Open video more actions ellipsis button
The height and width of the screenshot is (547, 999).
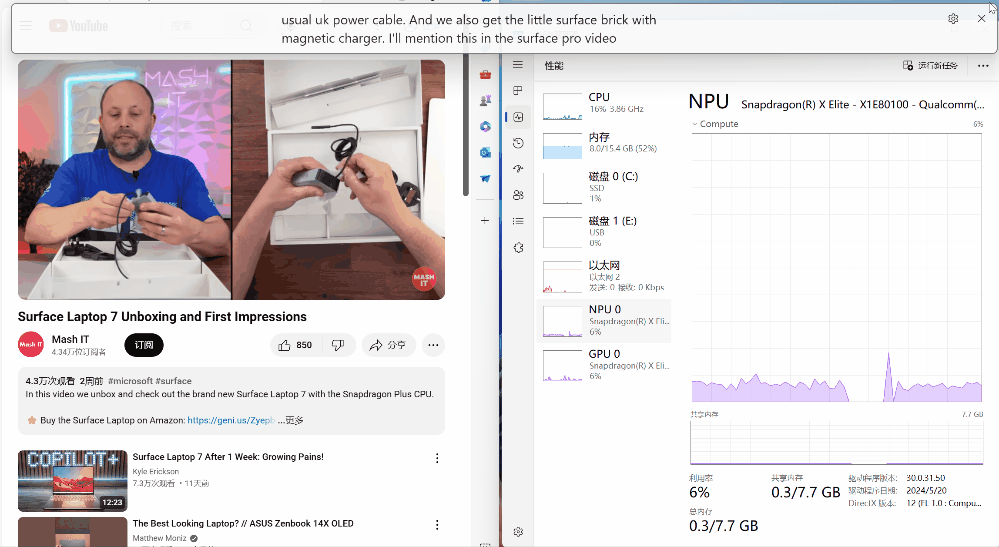[x=433, y=345]
